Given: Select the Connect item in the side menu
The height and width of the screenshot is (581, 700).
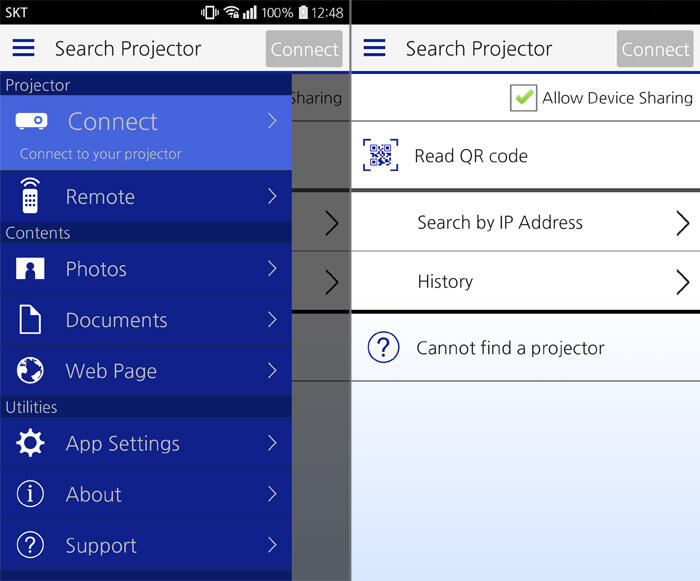Looking at the screenshot, I should click(x=146, y=133).
